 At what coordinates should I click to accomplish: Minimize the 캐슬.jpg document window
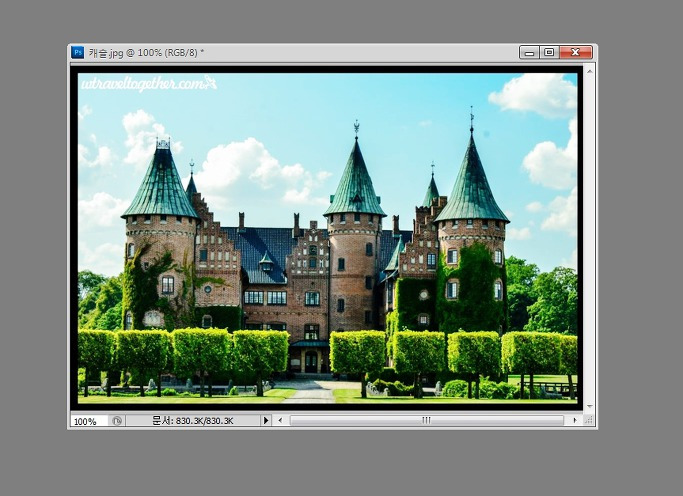(x=529, y=53)
